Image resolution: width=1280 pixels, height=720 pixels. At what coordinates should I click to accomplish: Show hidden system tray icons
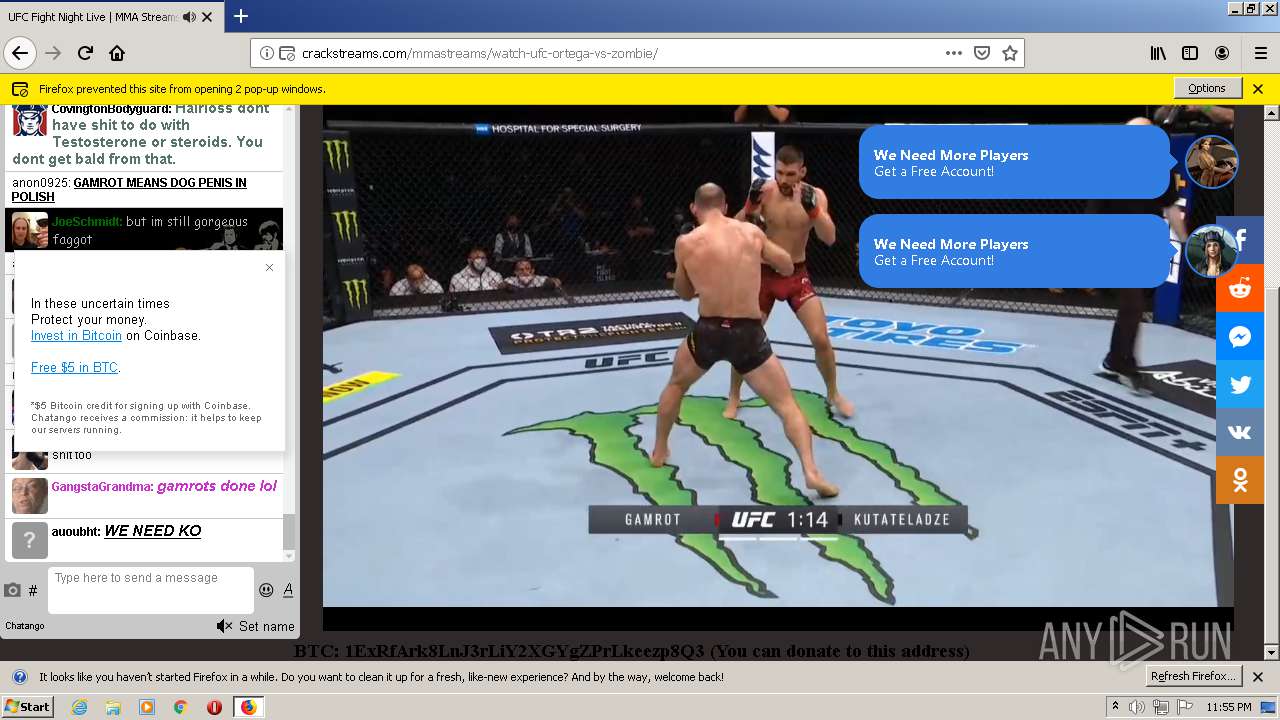(x=1115, y=707)
